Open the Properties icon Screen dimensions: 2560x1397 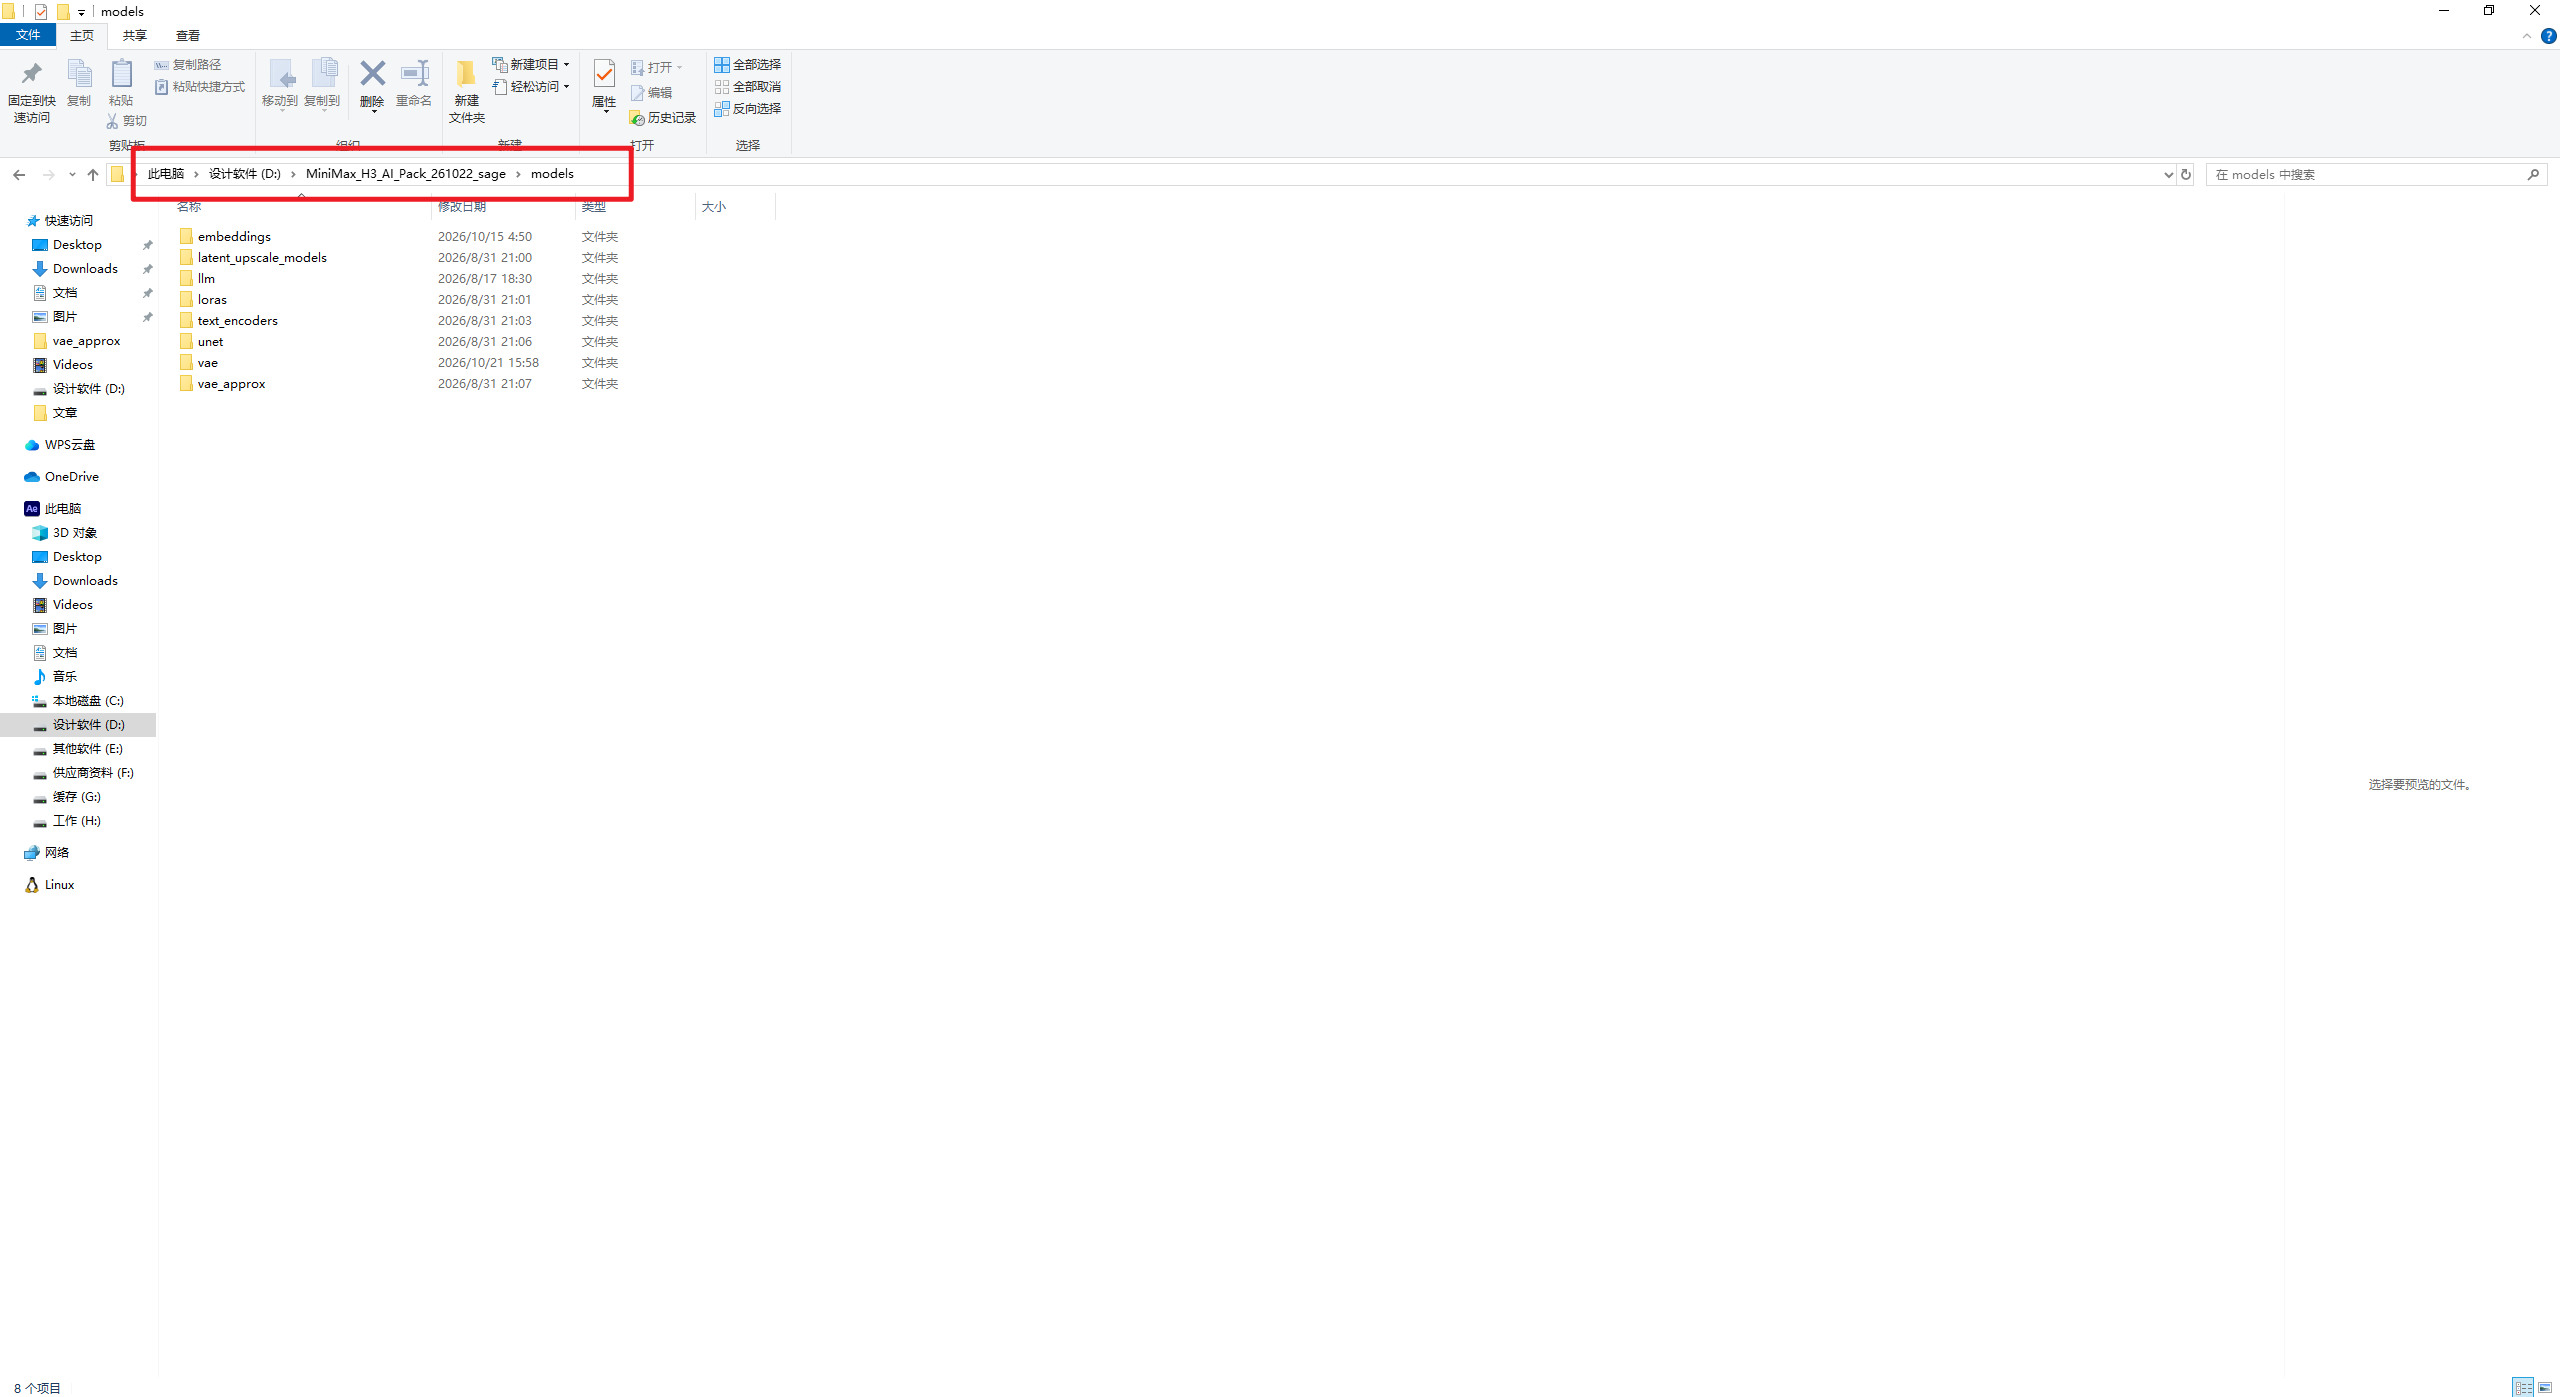[x=604, y=74]
